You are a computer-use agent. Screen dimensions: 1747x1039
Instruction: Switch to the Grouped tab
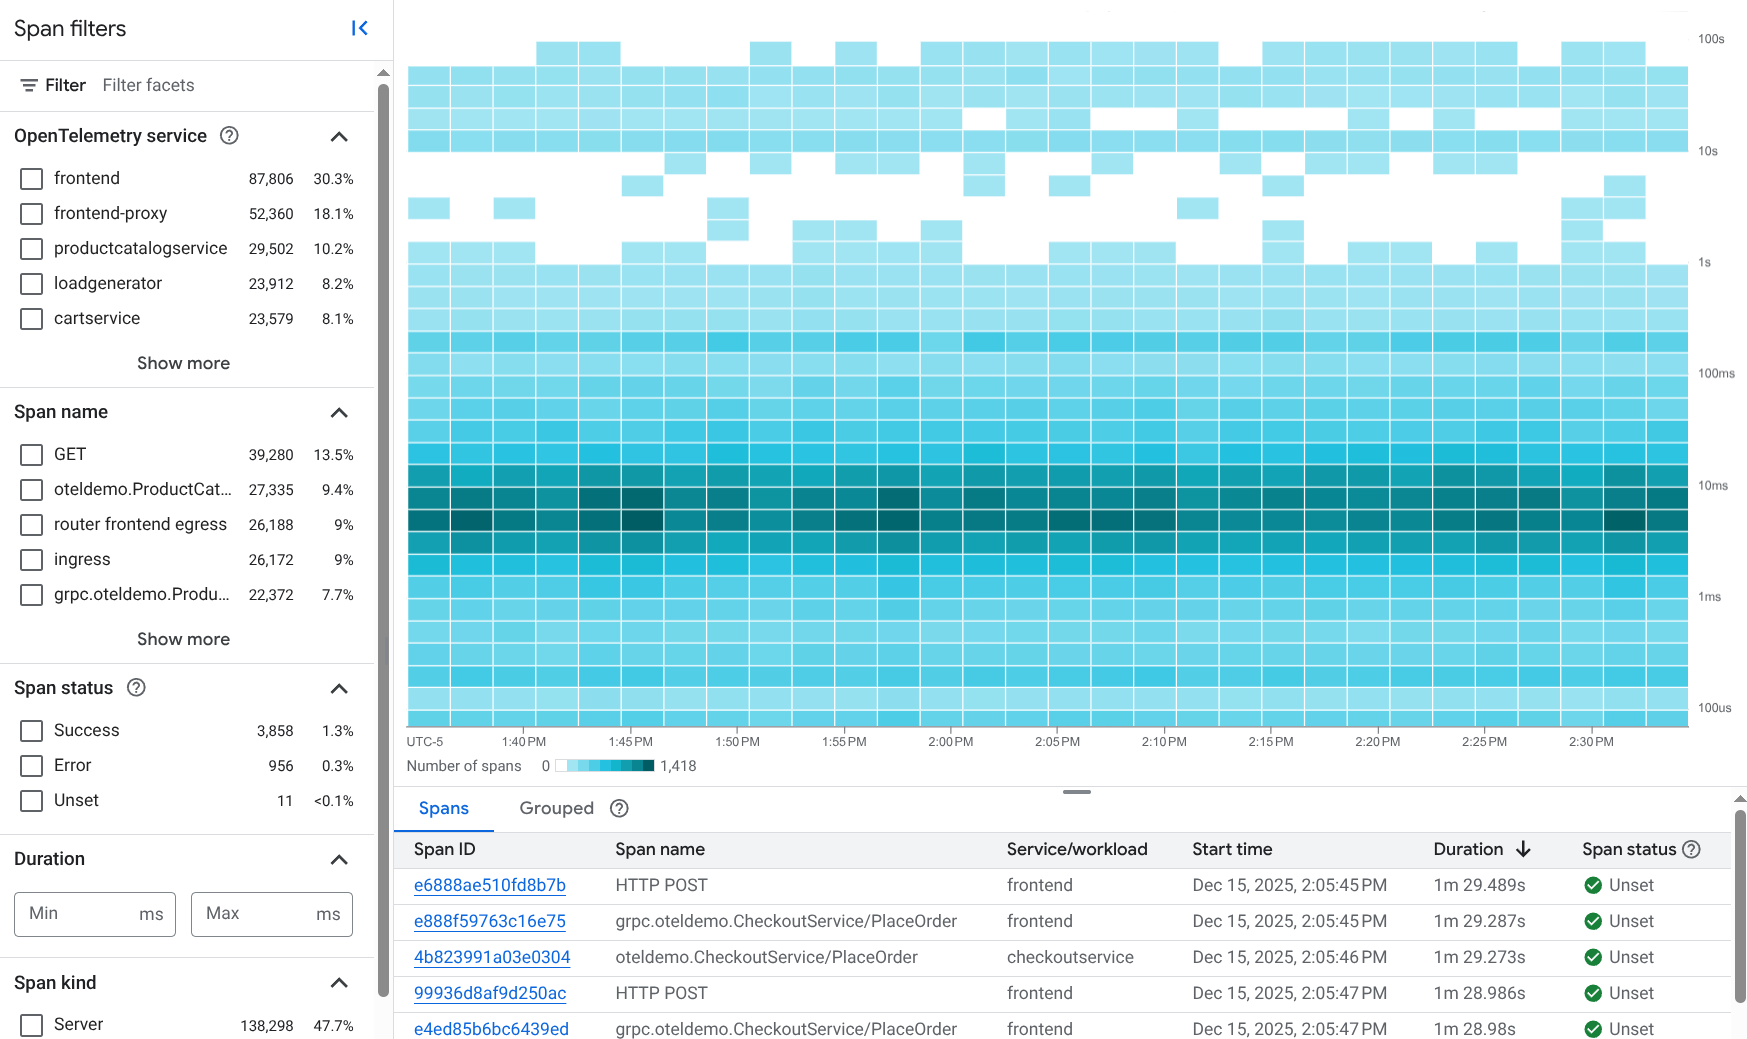[x=556, y=808]
